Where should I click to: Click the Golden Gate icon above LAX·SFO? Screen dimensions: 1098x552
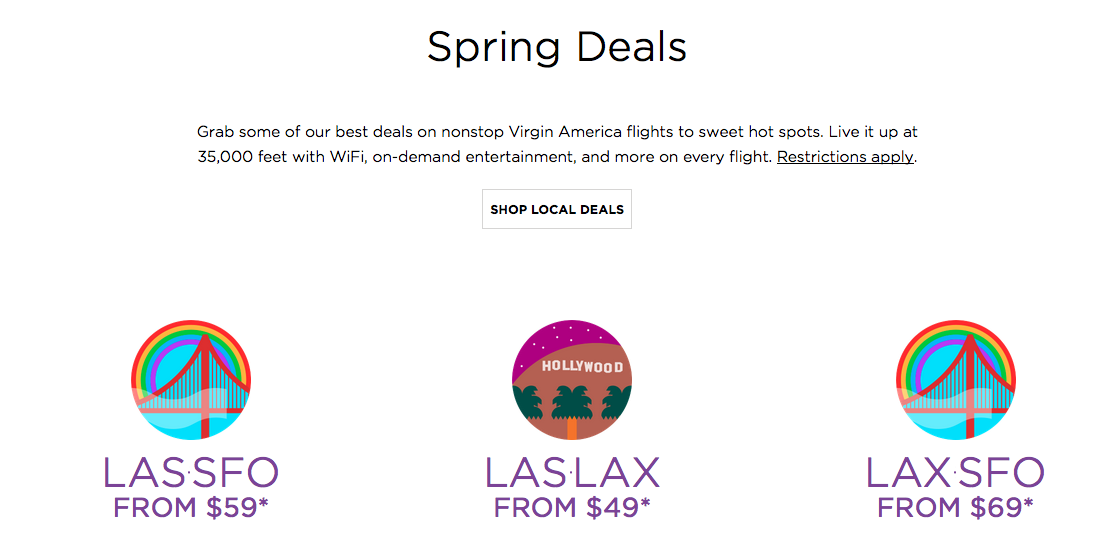coord(956,380)
